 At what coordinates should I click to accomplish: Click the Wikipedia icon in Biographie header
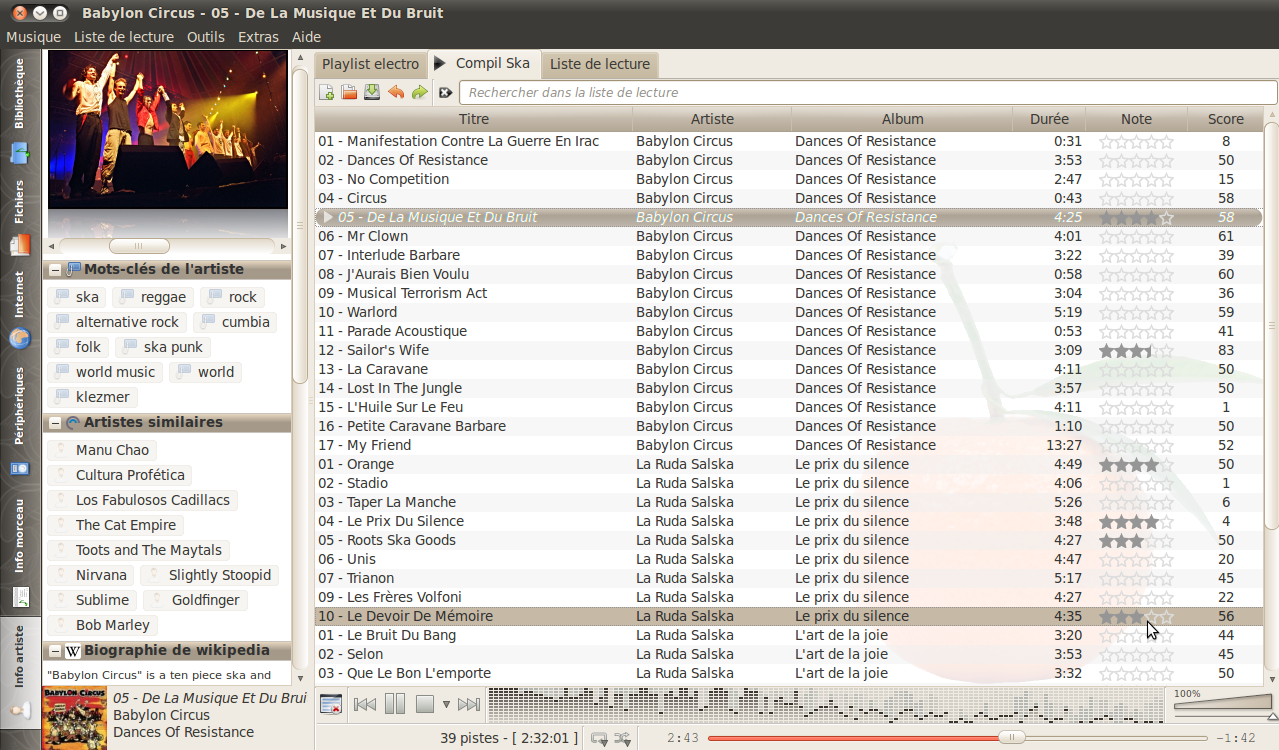tap(73, 651)
